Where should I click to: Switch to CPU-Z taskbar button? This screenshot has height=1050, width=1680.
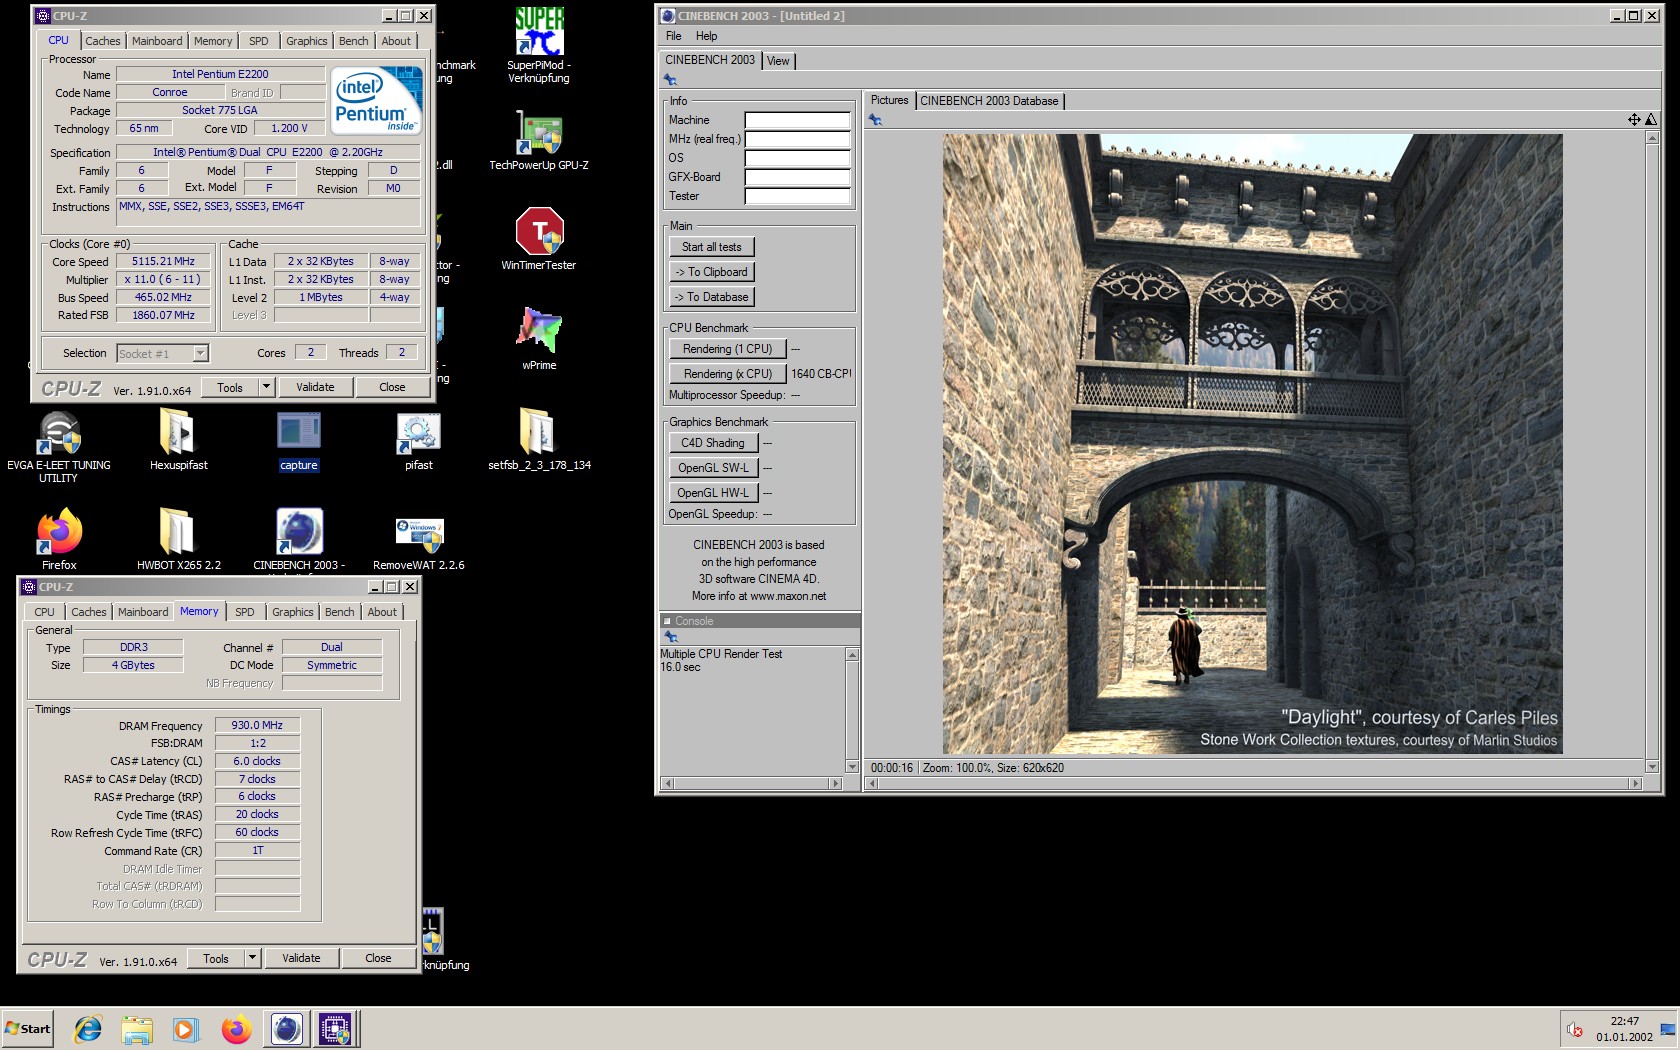pyautogui.click(x=335, y=1029)
